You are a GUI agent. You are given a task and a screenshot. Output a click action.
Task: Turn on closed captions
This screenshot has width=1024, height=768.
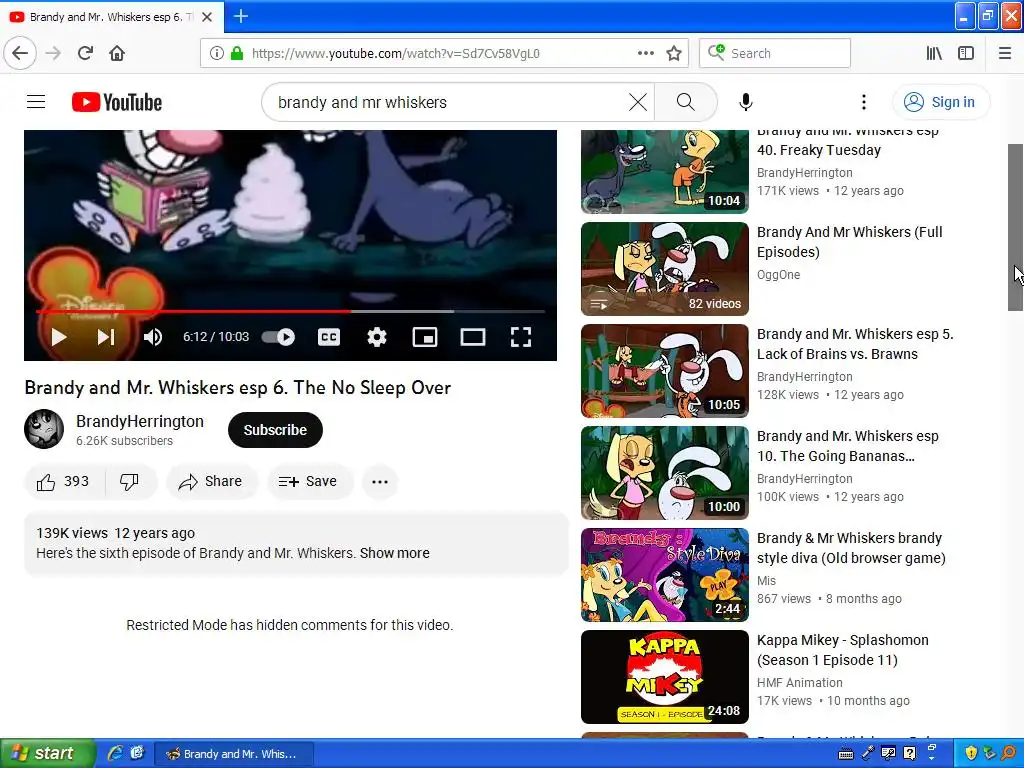[328, 337]
